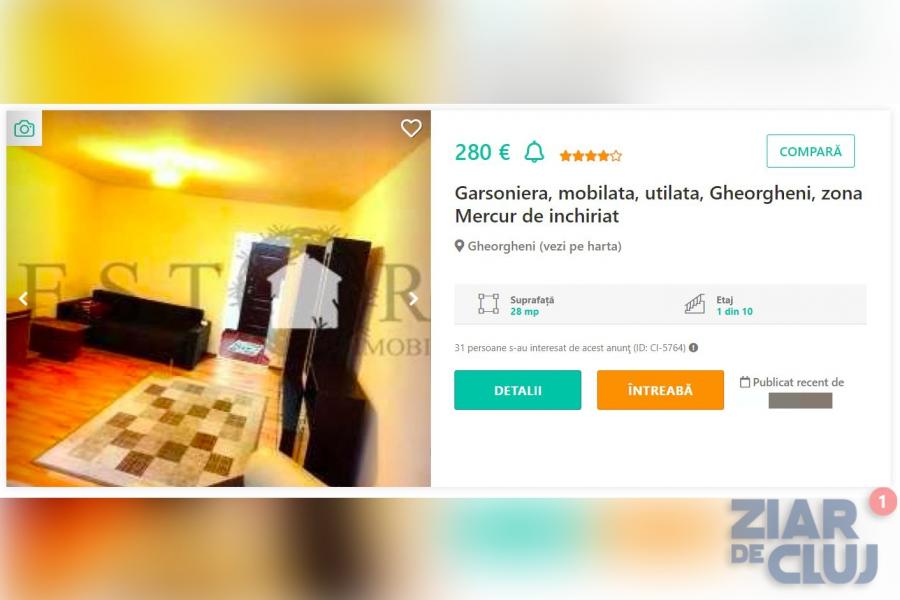Image resolution: width=900 pixels, height=600 pixels.
Task: Open the DETALII button
Action: tap(518, 390)
